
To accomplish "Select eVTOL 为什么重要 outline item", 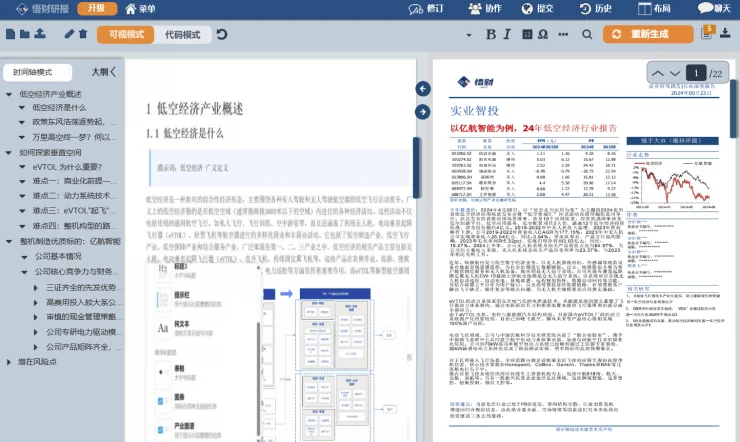I will pos(67,167).
